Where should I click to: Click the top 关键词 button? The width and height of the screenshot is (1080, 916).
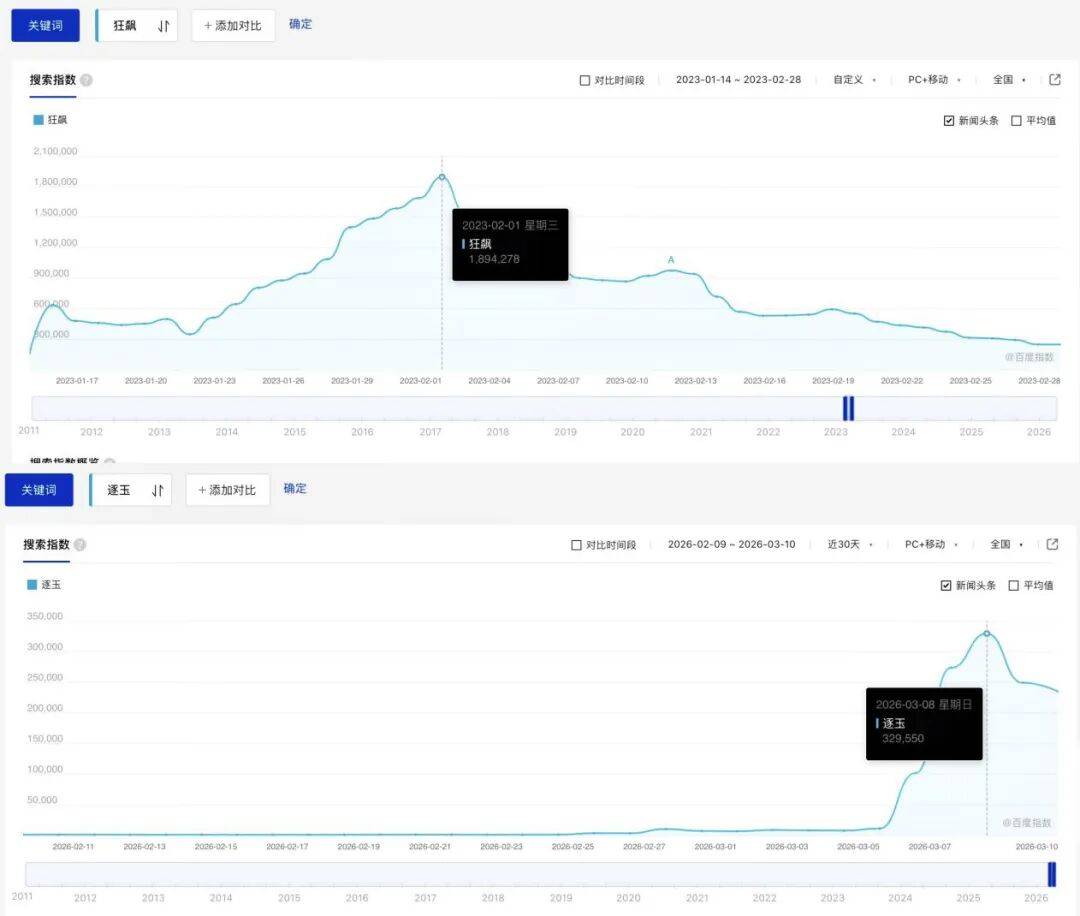45,26
